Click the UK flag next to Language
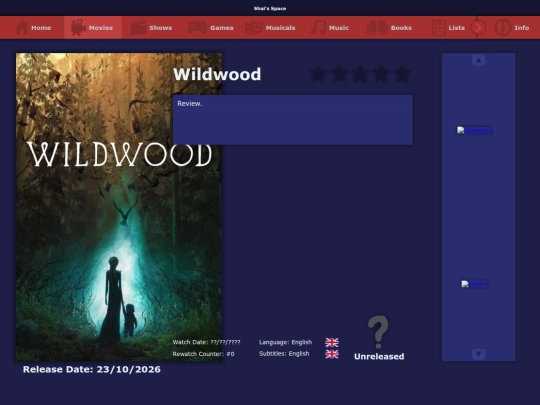This screenshot has height=405, width=540. pos(332,342)
